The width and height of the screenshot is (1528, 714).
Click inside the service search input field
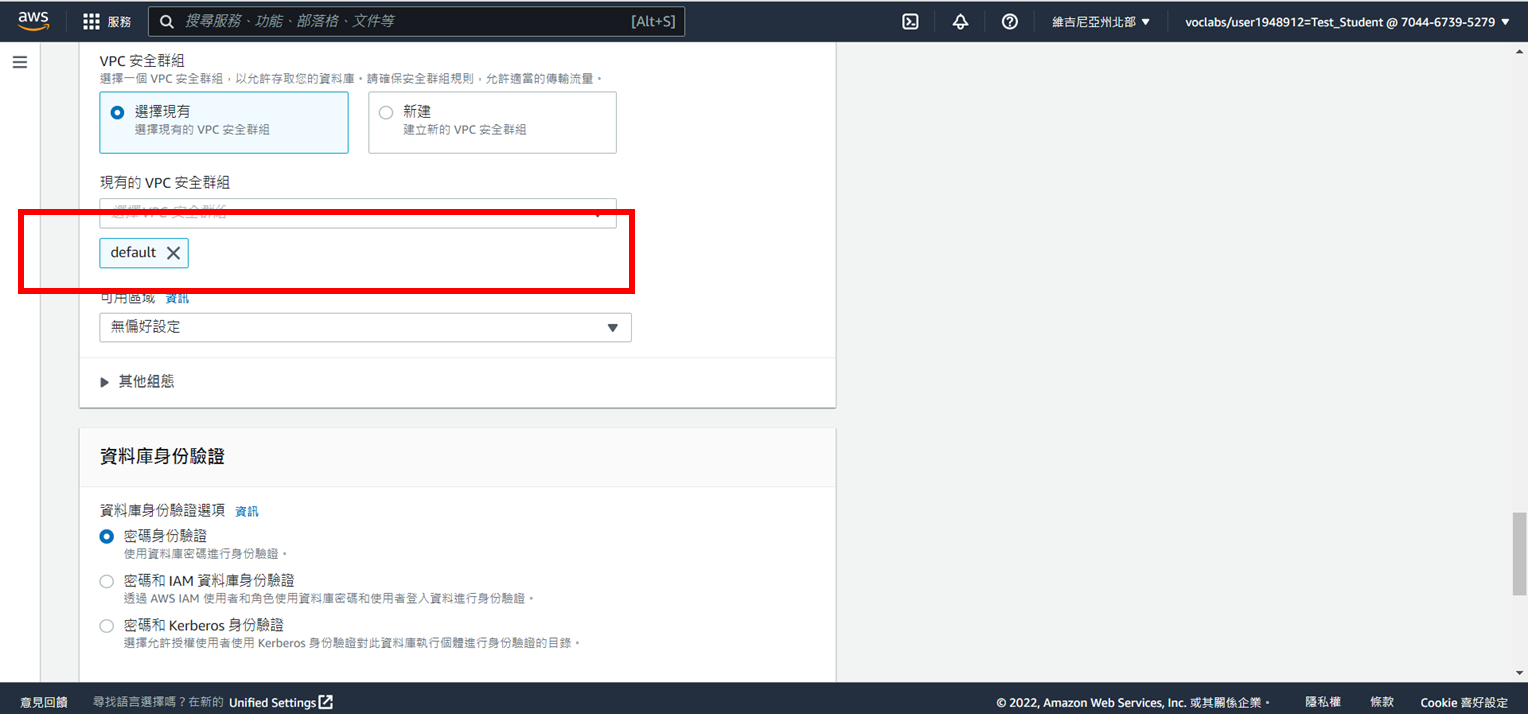click(x=400, y=21)
